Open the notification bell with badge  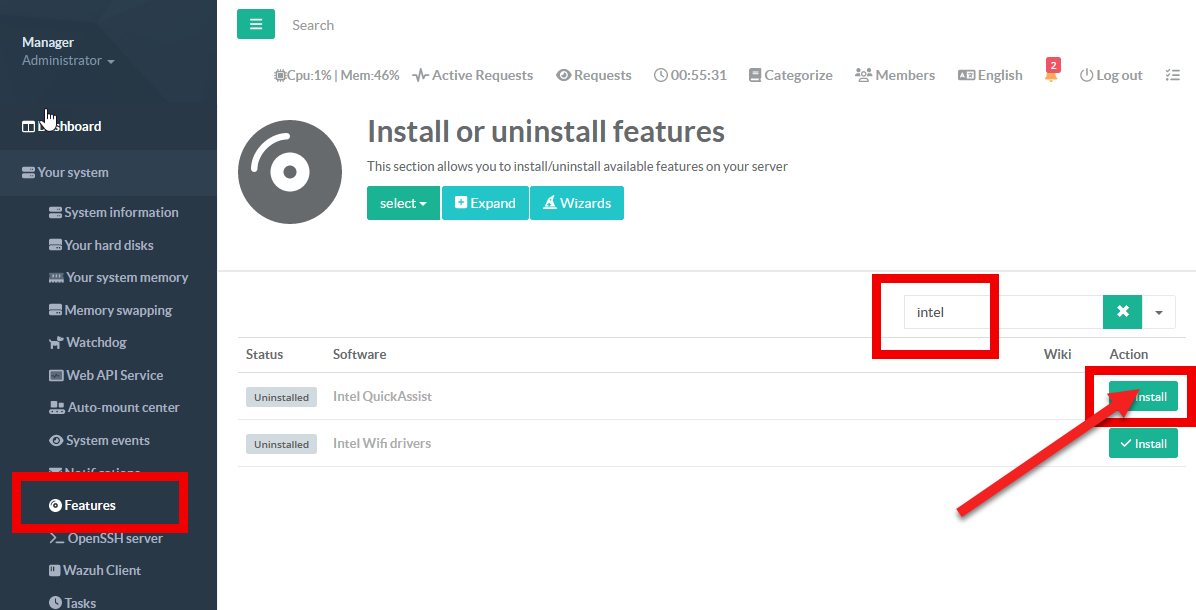(x=1051, y=75)
